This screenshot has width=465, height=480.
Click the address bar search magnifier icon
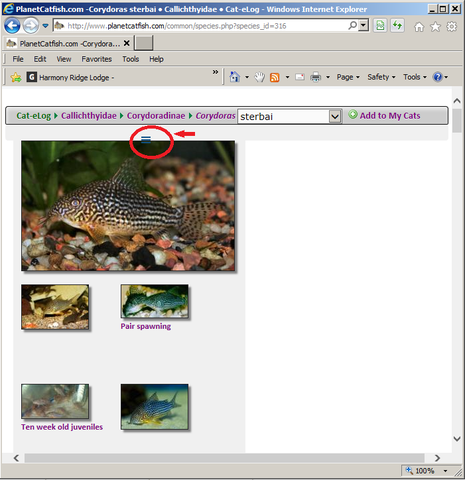coord(352,25)
